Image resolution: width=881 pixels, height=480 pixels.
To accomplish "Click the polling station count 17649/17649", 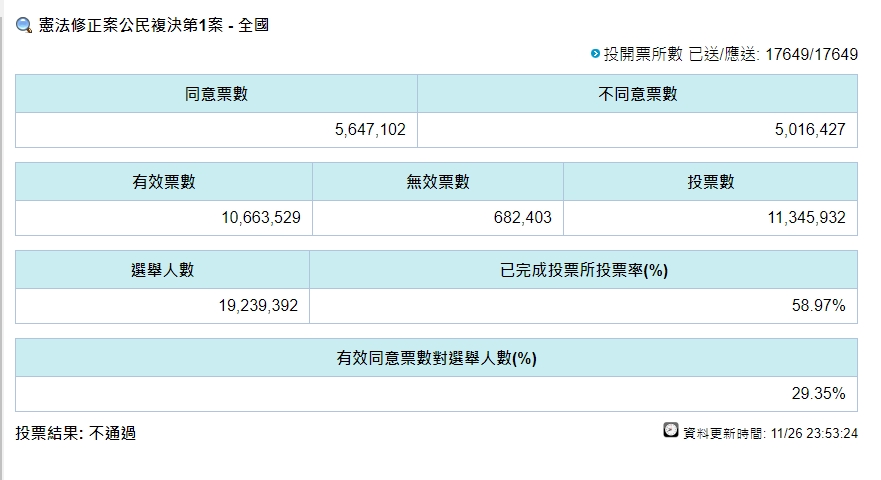I will pos(811,55).
